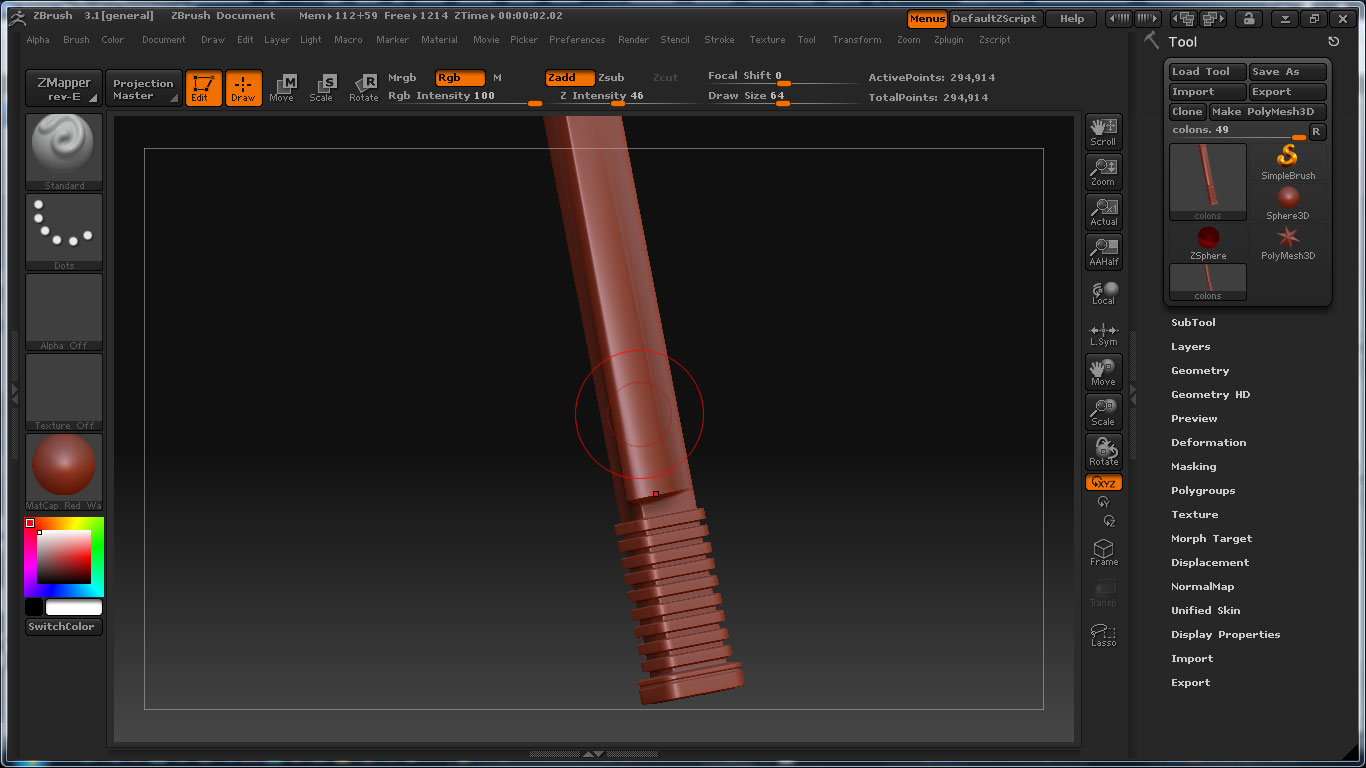Select the Sphere3D tool

(1288, 202)
